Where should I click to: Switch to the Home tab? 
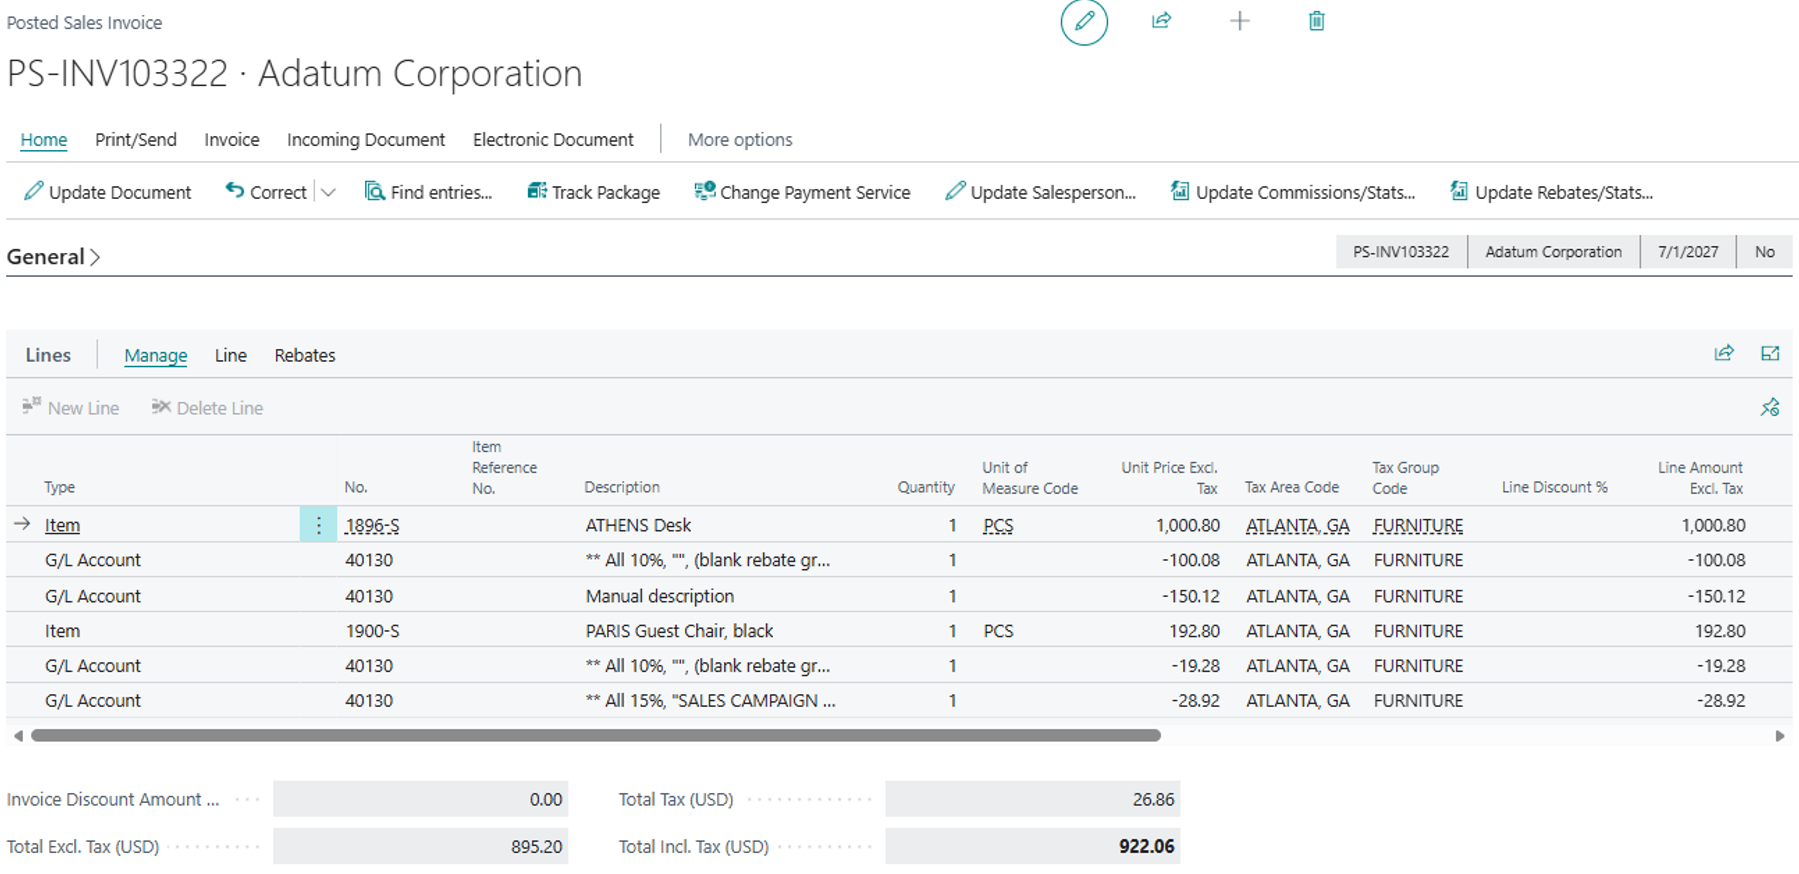44,140
